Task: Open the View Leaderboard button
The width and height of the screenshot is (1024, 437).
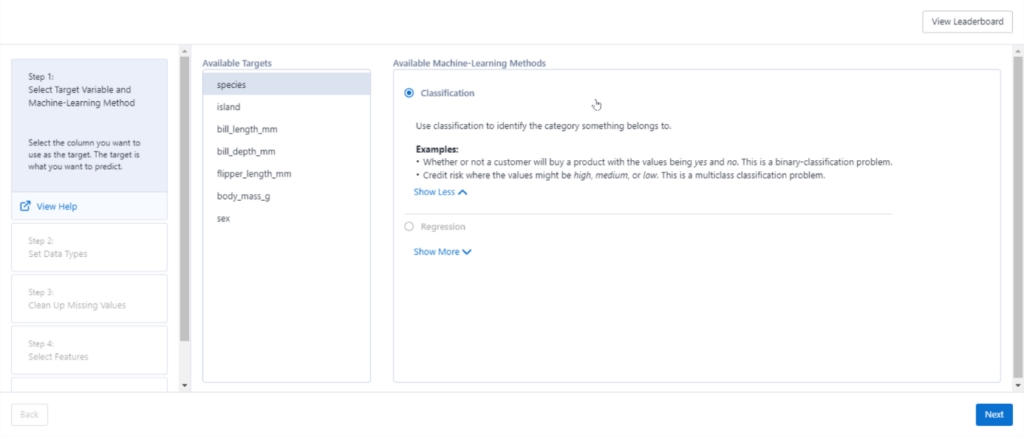Action: 967,22
